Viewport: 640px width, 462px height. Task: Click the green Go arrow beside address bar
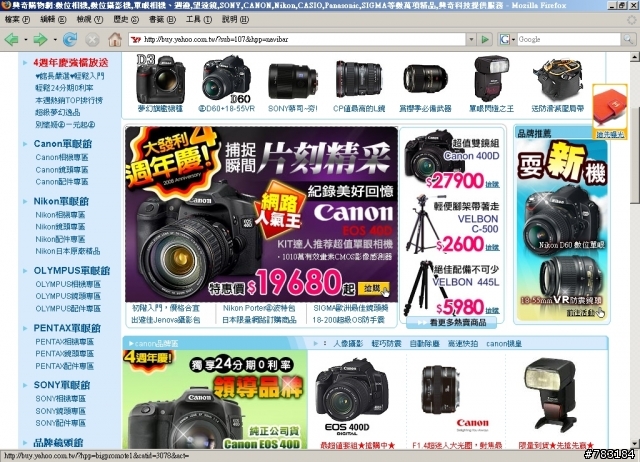(485, 40)
